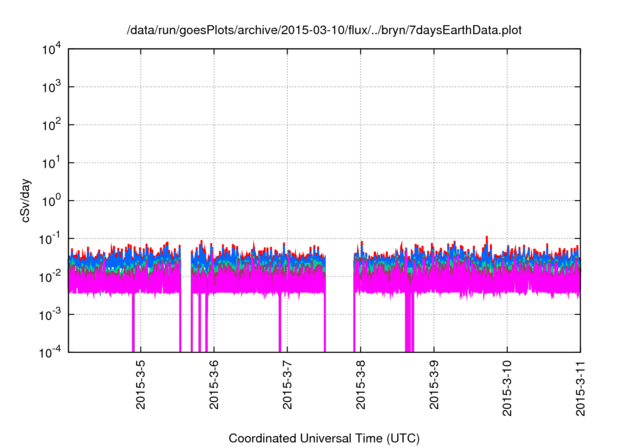The height and width of the screenshot is (448, 640).
Task: Click the 10^1 y-axis tick label
Action: pos(52,163)
